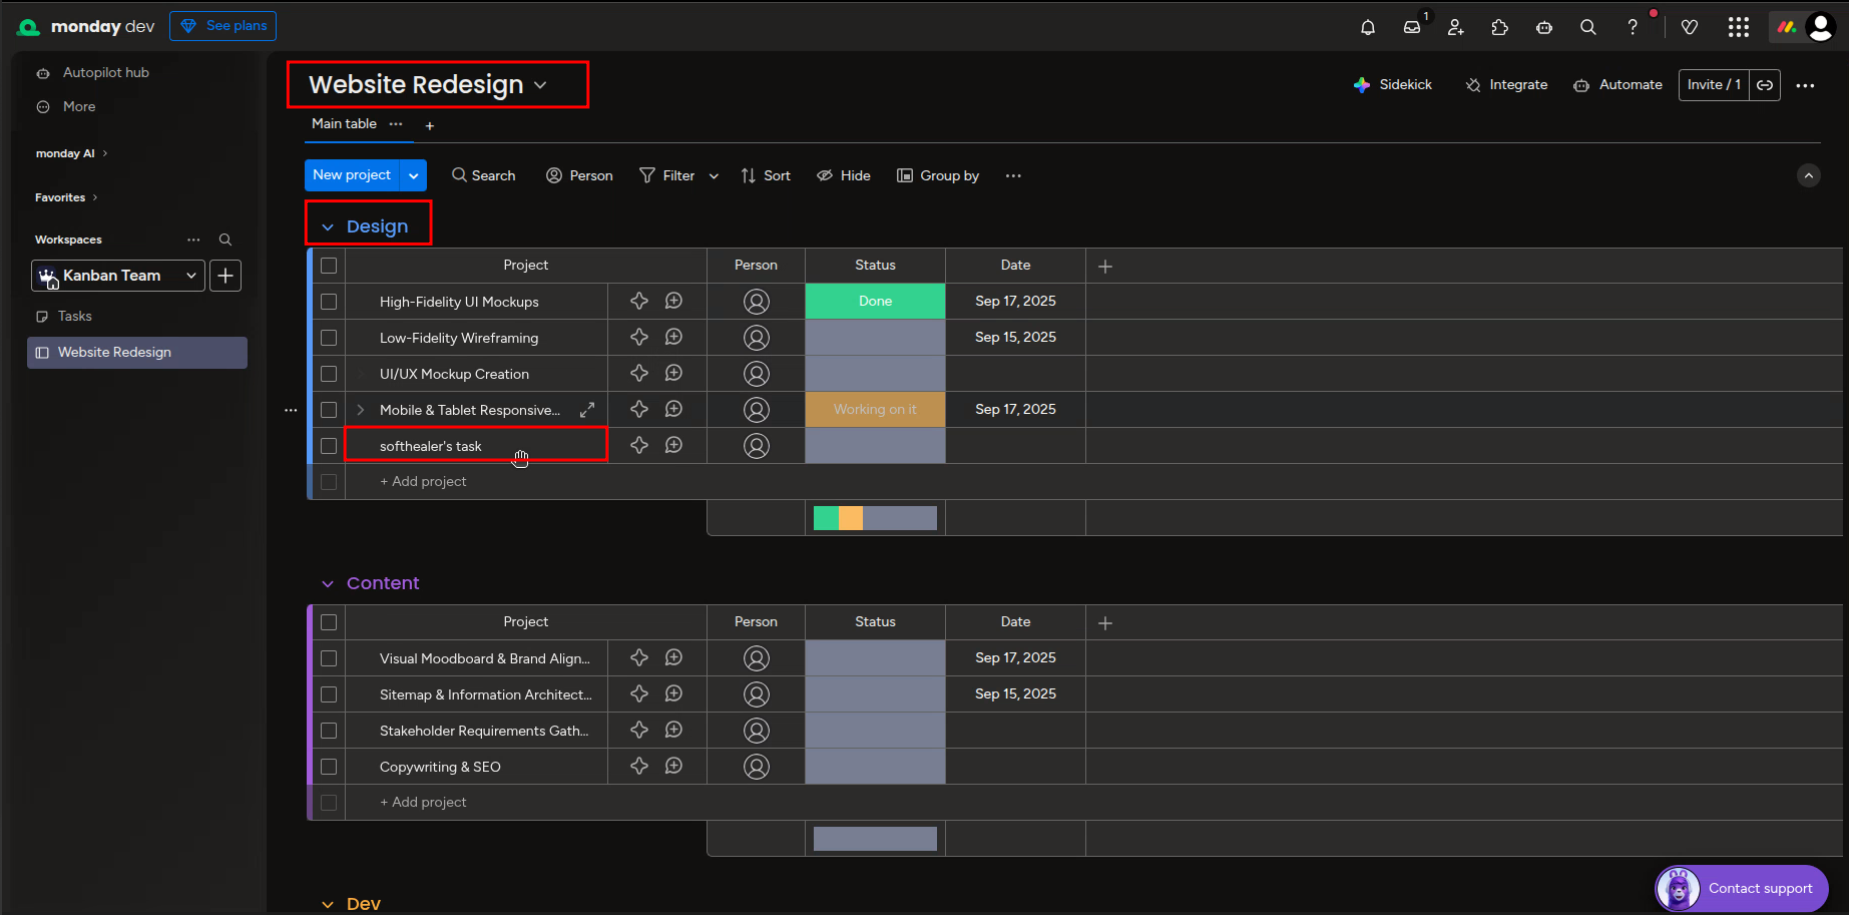
Task: Click Automate button
Action: (x=1618, y=85)
